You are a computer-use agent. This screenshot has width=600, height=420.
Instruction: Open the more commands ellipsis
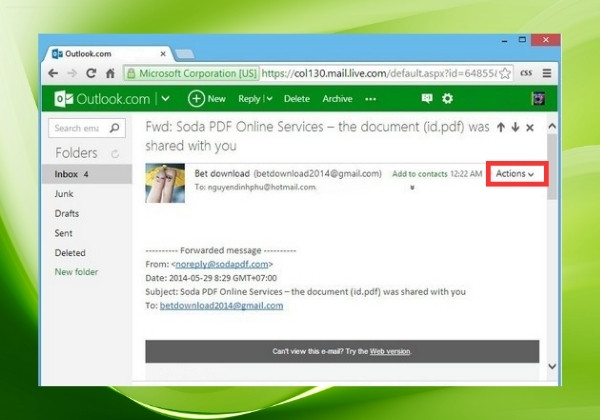(370, 99)
